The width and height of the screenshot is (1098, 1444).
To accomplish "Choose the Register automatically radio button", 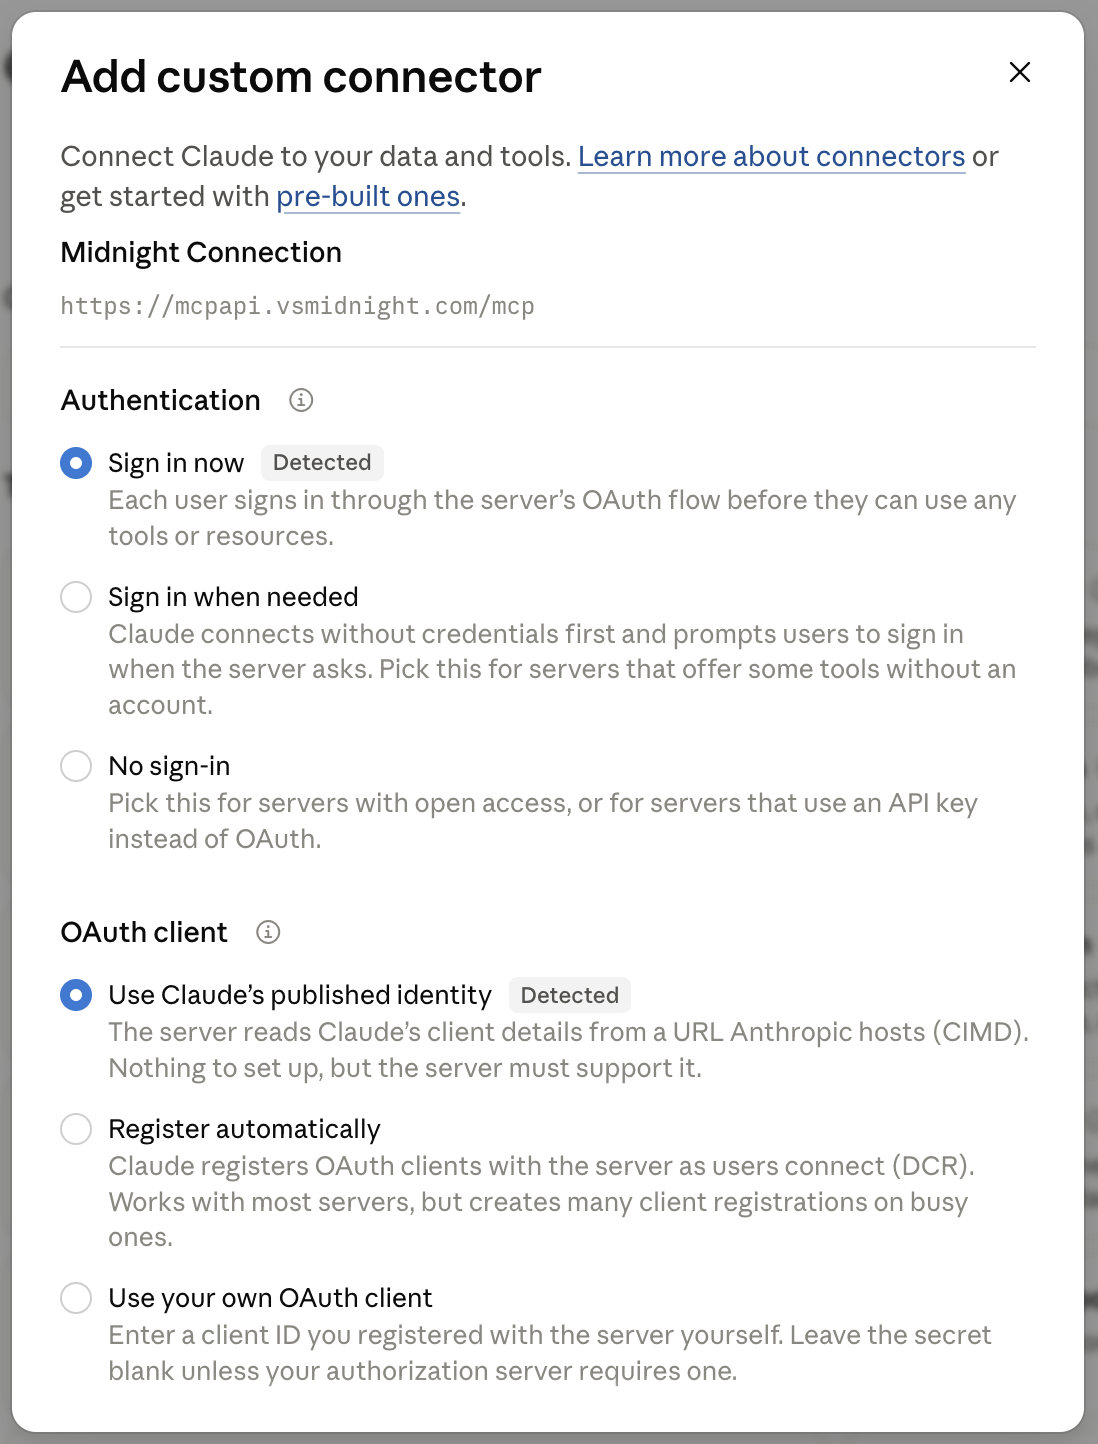I will (76, 1129).
